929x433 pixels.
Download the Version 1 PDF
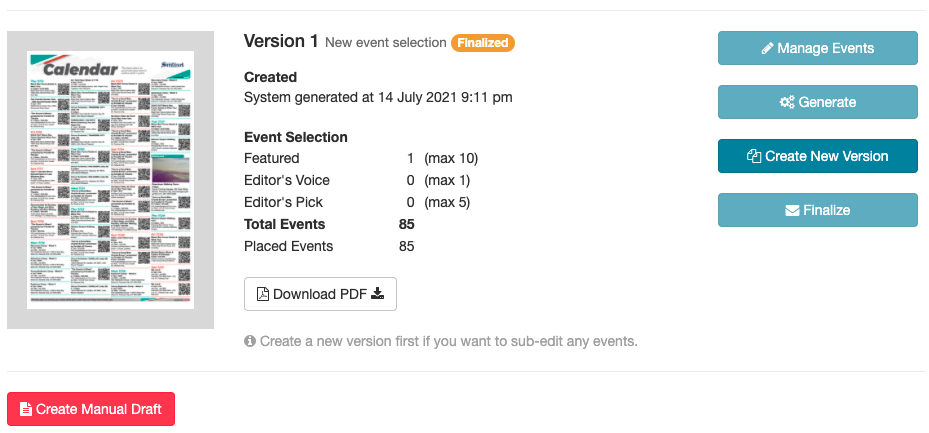click(x=321, y=294)
